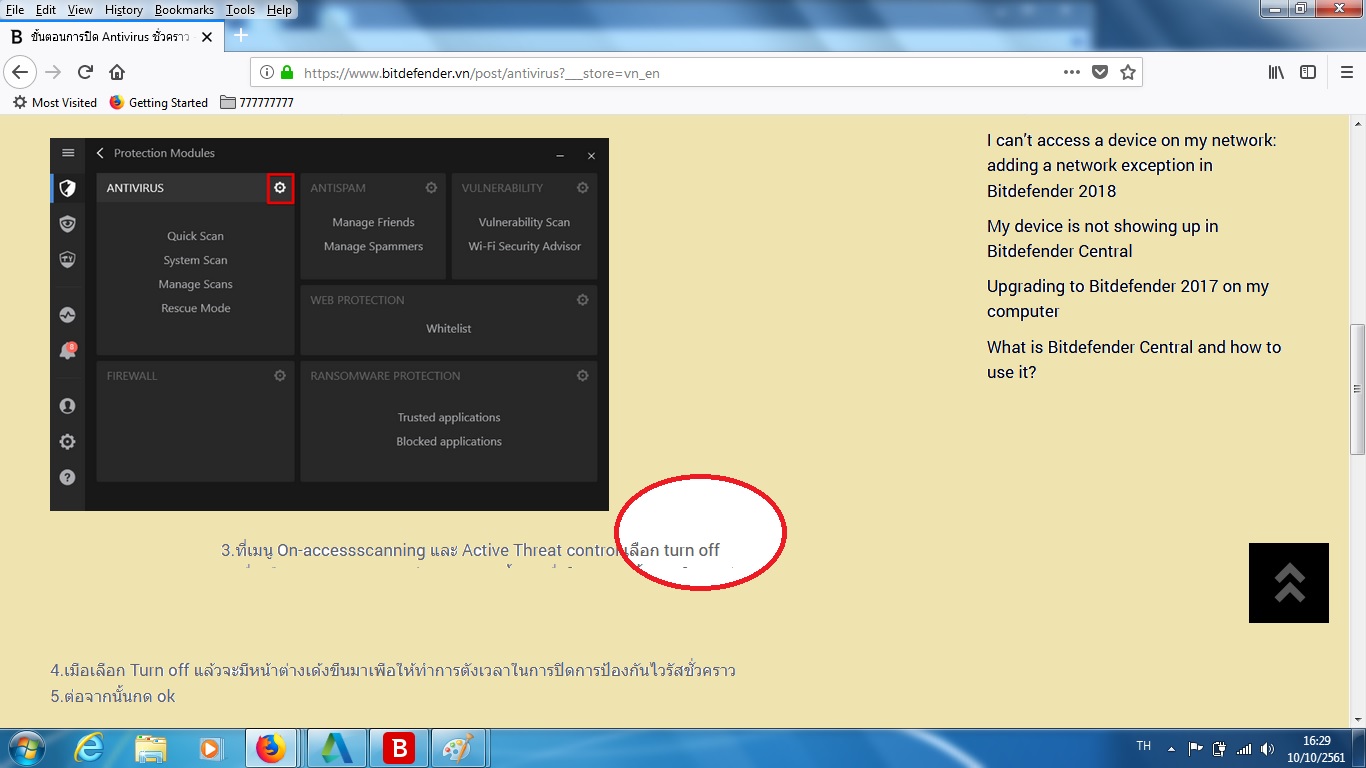
Task: Open the Most Visited bookmarks
Action: click(55, 102)
